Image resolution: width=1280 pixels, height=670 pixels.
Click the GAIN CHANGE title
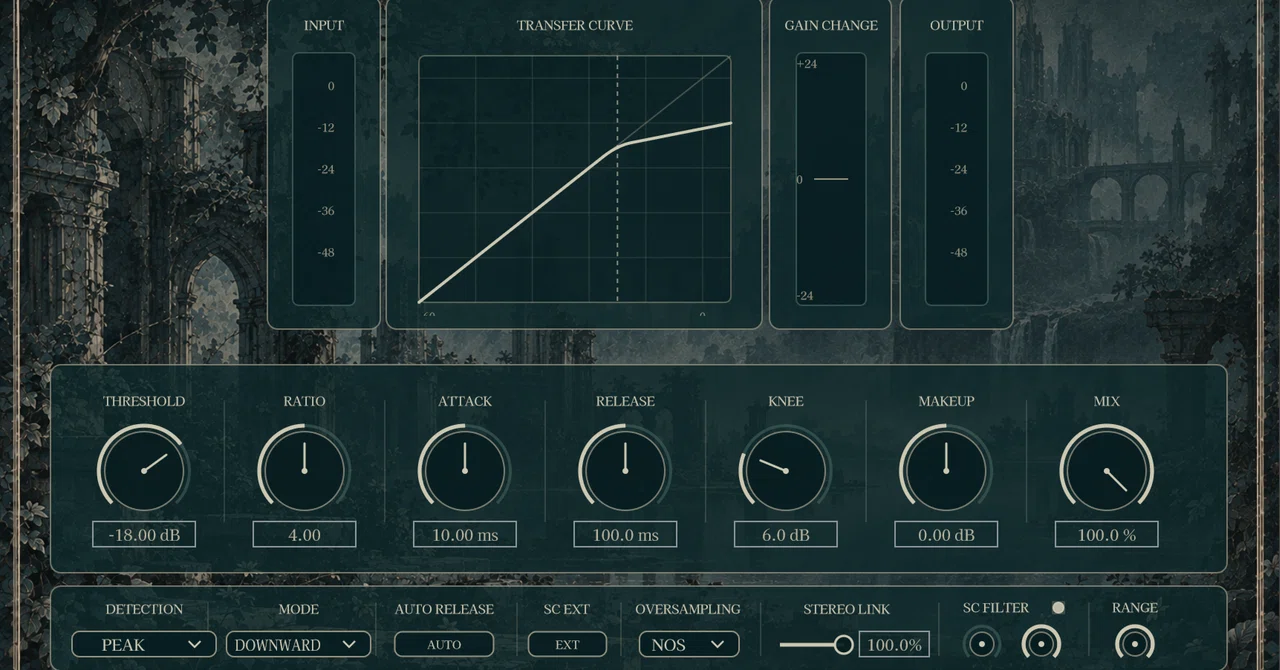tap(831, 25)
